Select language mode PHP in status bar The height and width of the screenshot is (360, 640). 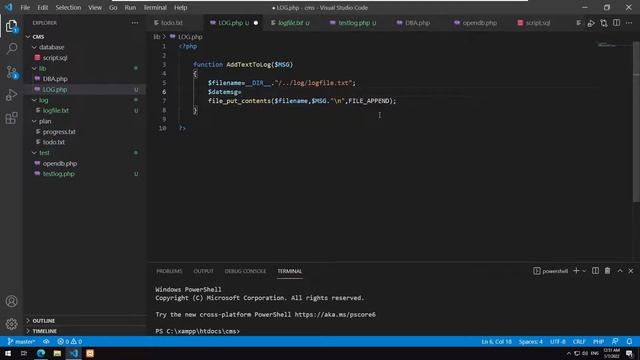[x=598, y=341]
